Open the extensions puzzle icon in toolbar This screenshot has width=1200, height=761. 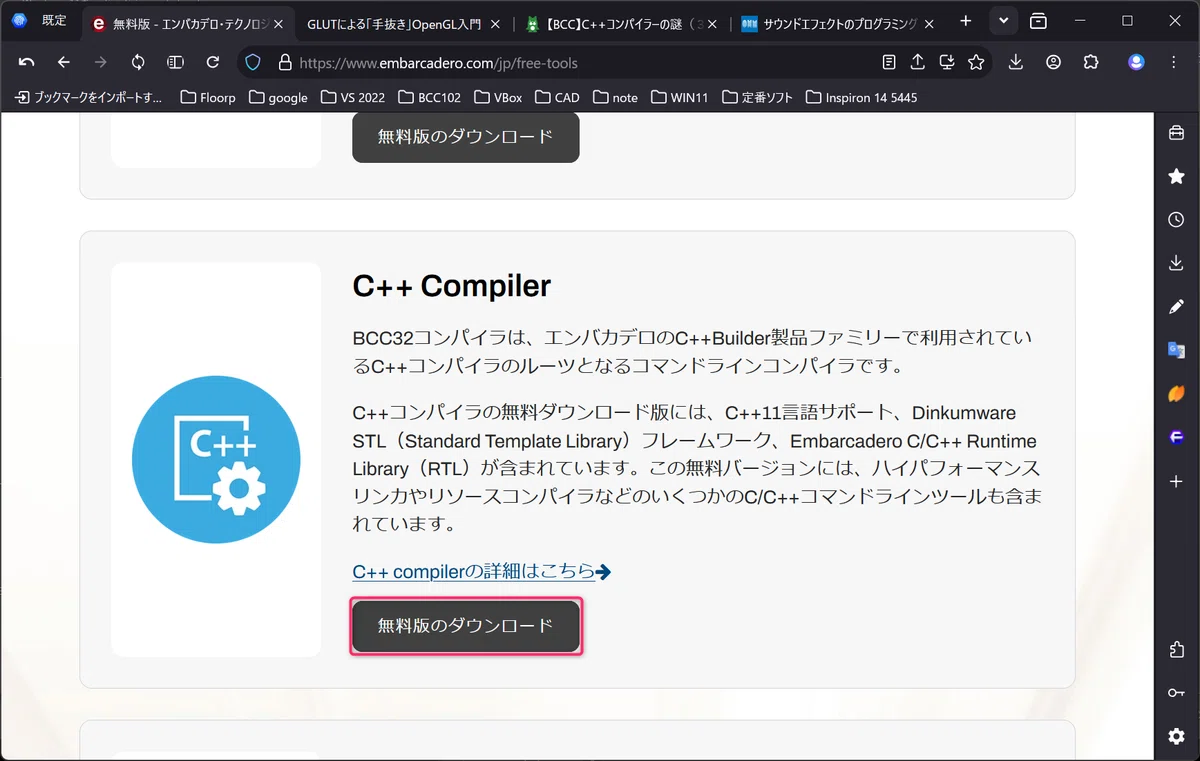click(x=1091, y=62)
